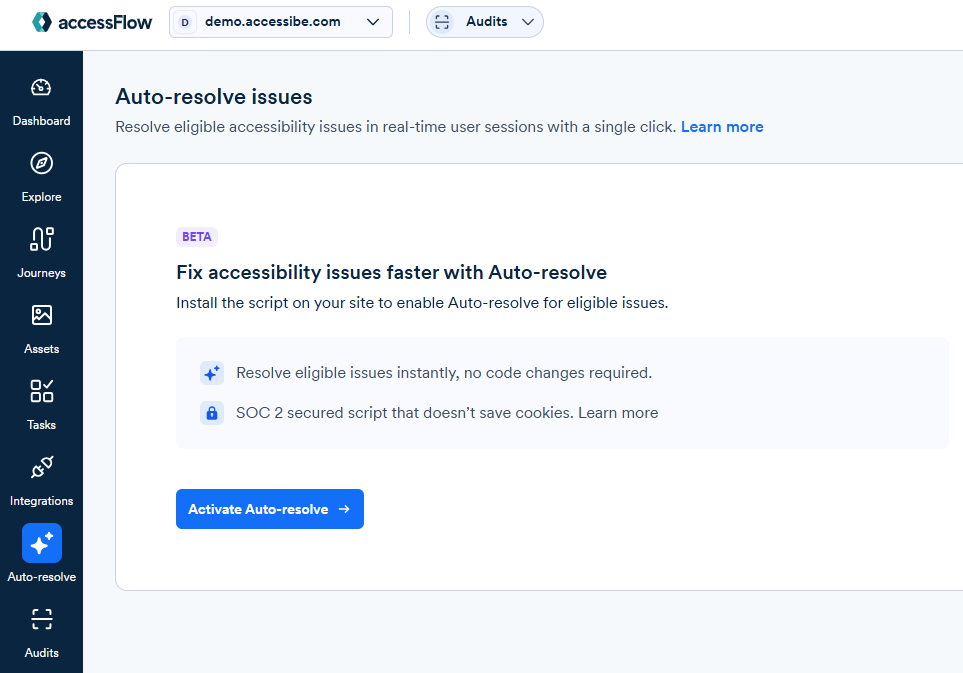Viewport: 963px width, 673px height.
Task: Open the Dashboard gauge icon in sidebar
Action: (x=41, y=88)
